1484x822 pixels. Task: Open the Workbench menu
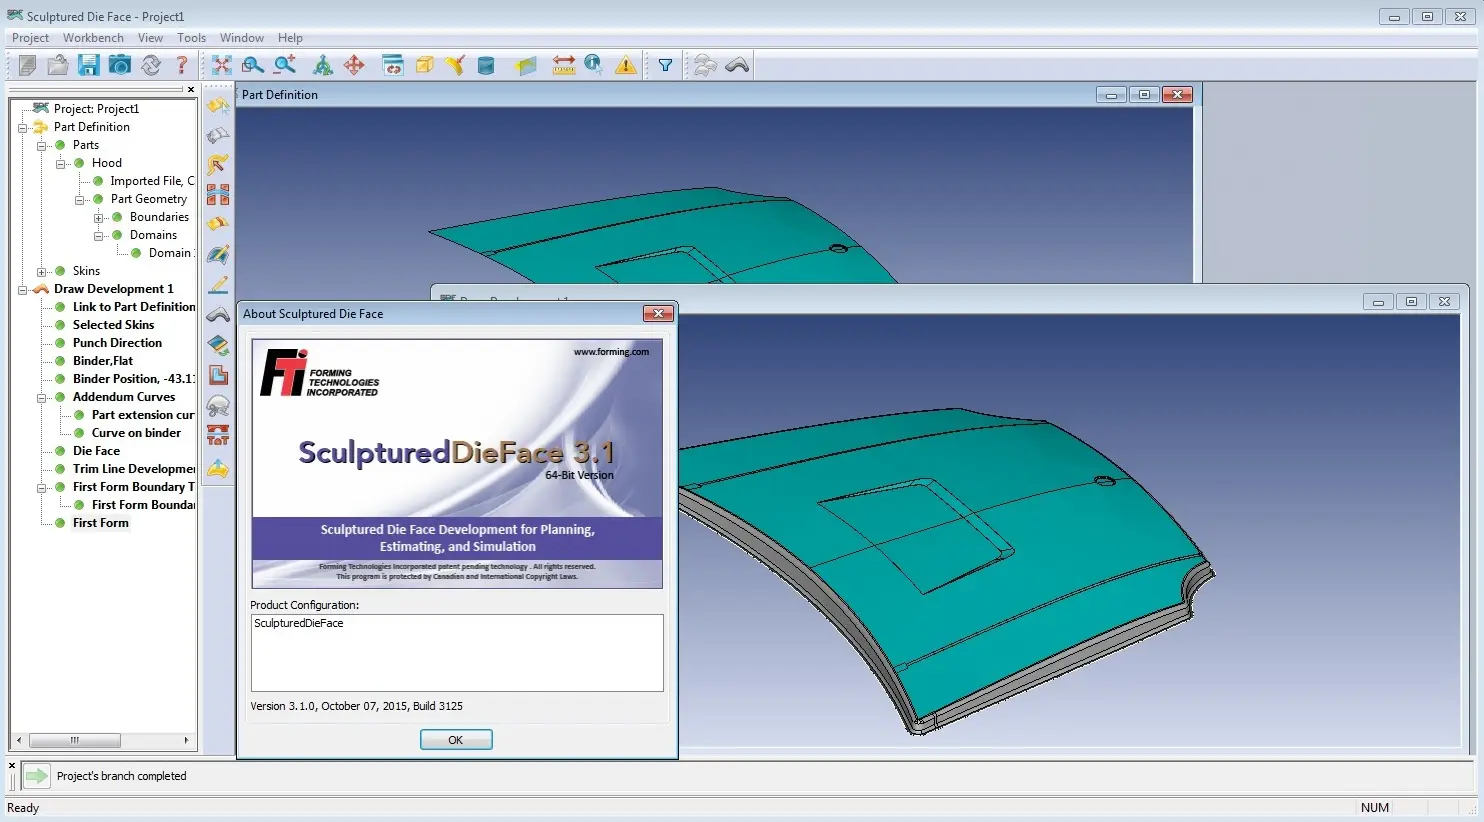click(93, 38)
